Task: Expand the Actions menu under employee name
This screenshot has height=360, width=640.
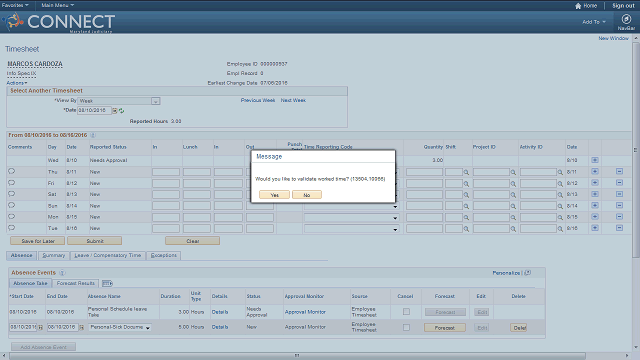Action: (17, 83)
